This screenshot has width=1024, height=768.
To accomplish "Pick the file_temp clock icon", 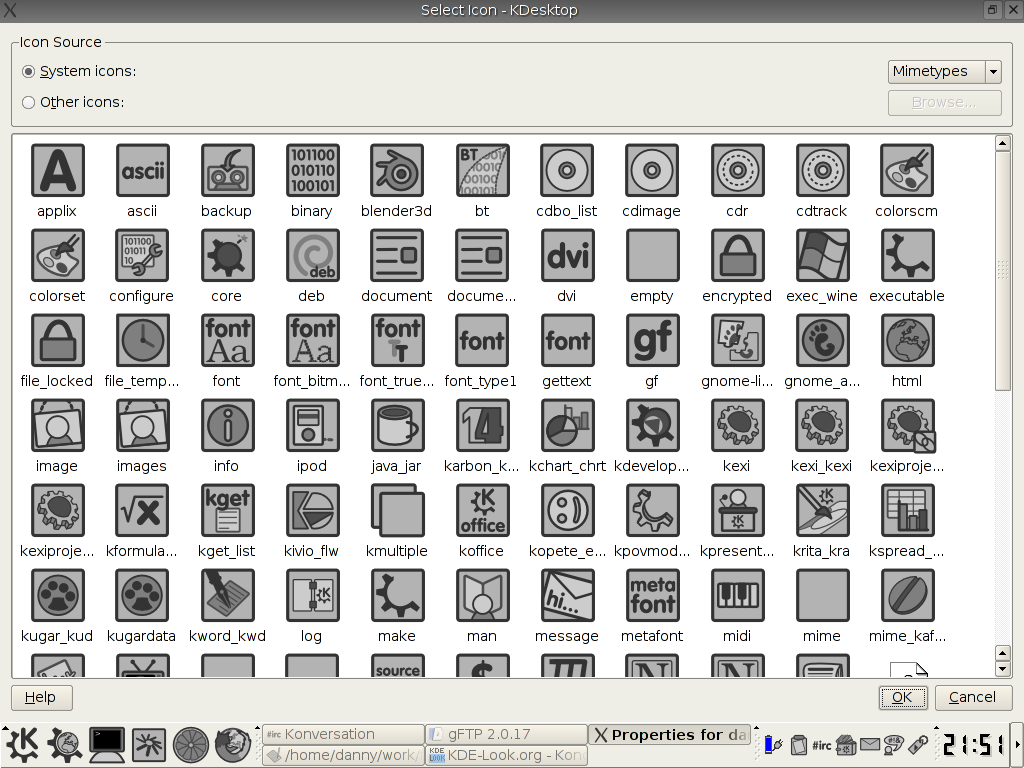I will pos(142,340).
